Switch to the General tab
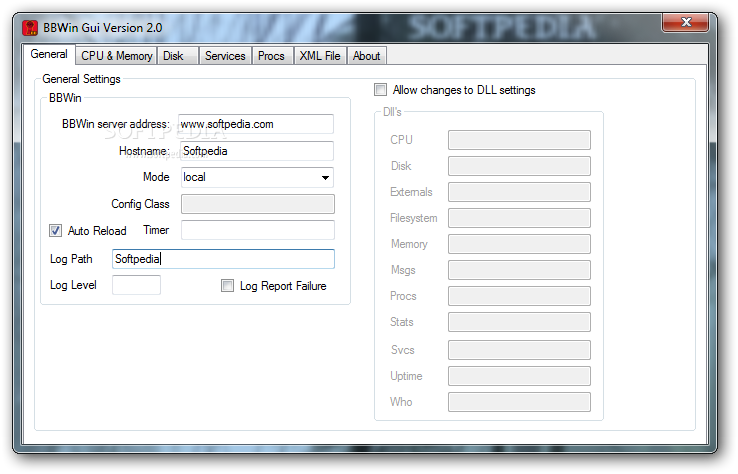This screenshot has width=738, height=474. (x=49, y=54)
